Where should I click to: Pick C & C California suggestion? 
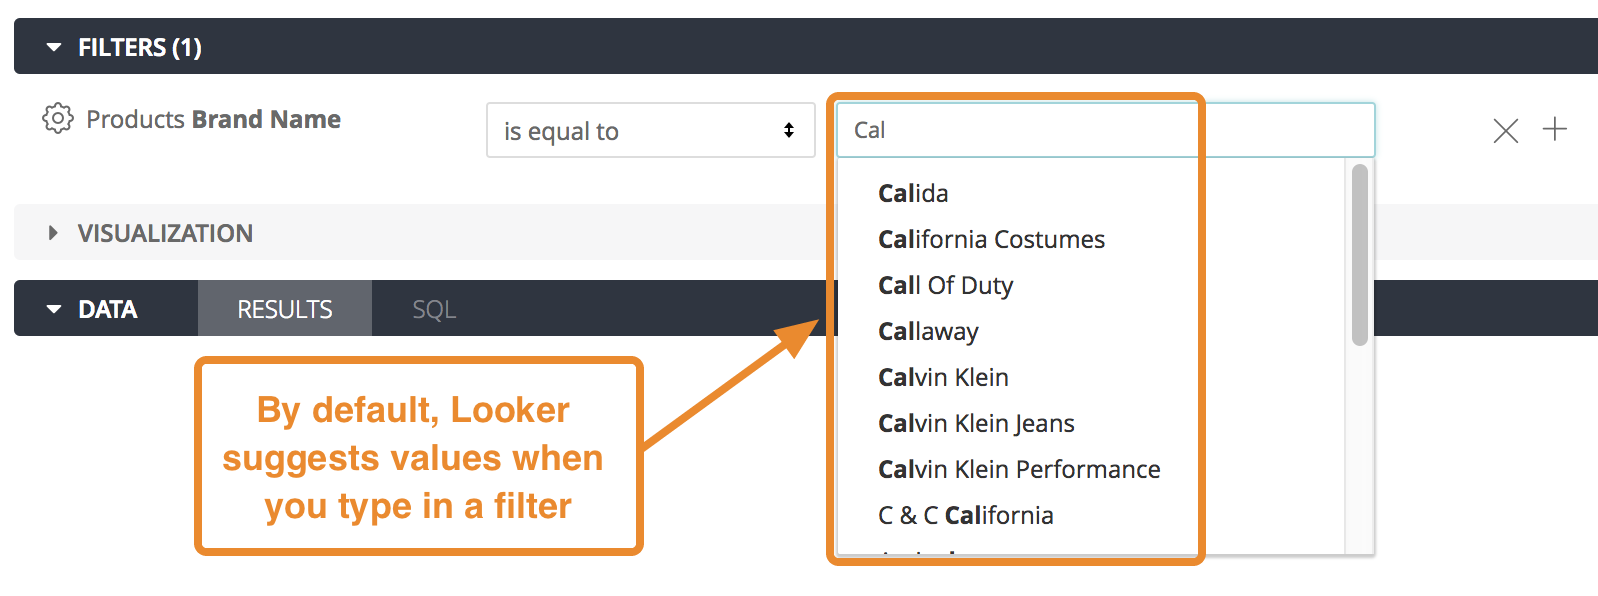pos(965,515)
